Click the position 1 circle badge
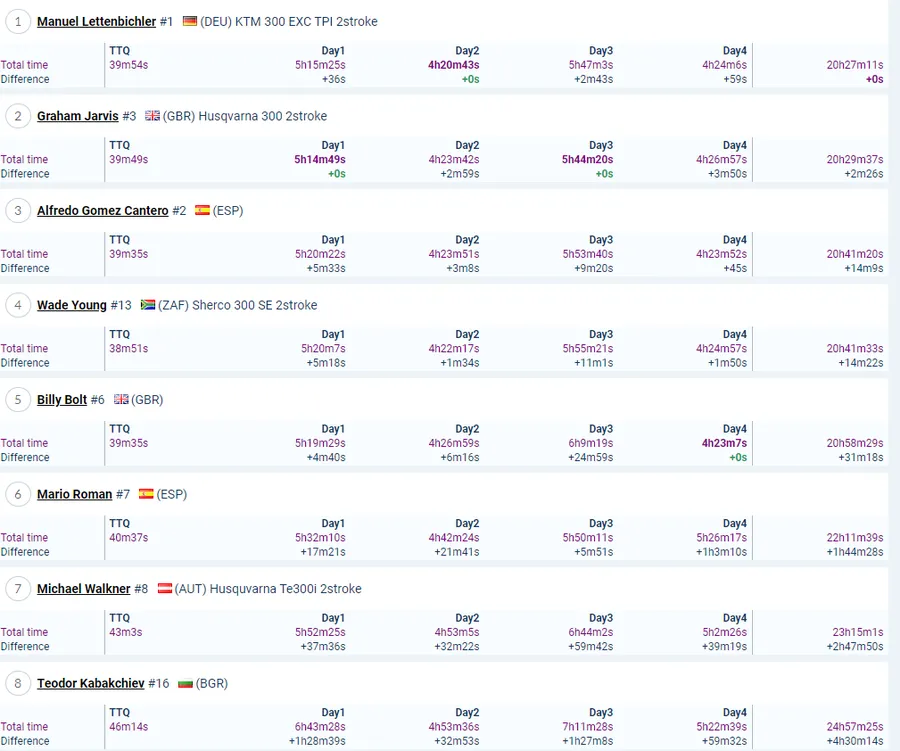900x751 pixels. [x=18, y=22]
